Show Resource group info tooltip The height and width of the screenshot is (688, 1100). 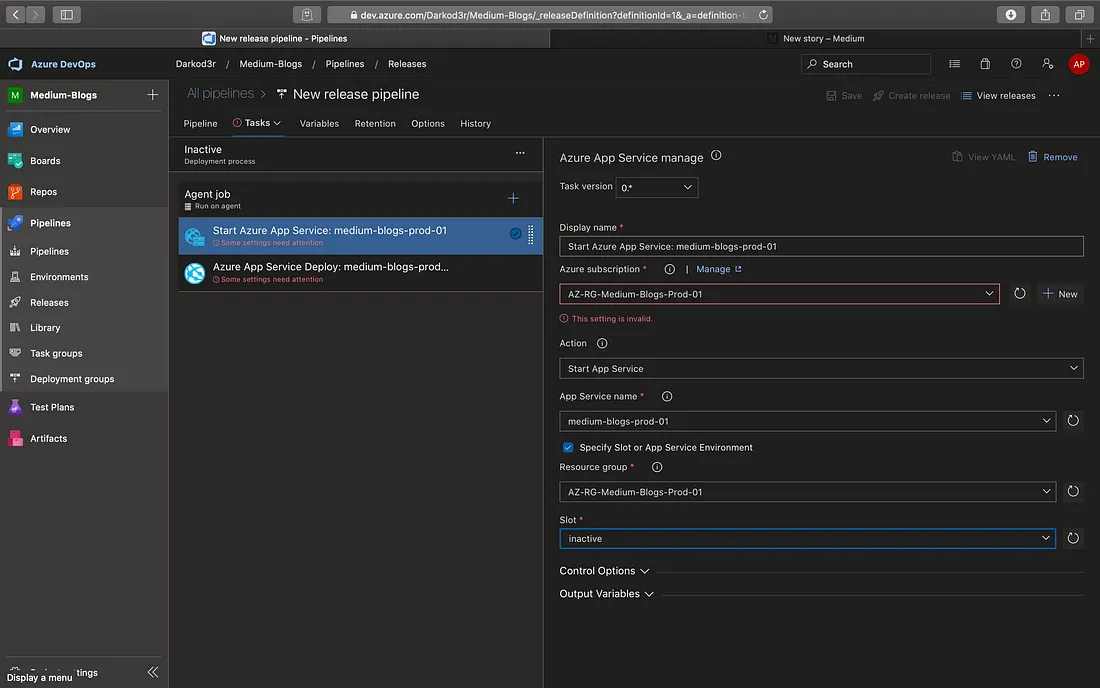[657, 467]
